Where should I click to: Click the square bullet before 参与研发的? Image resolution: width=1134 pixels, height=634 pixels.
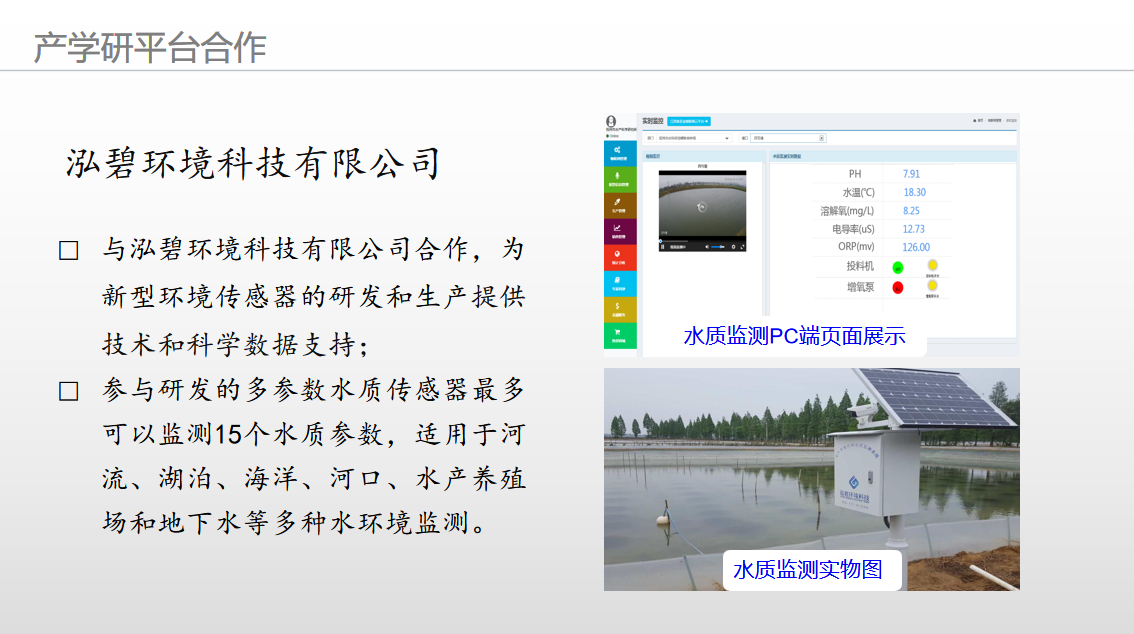point(69,391)
